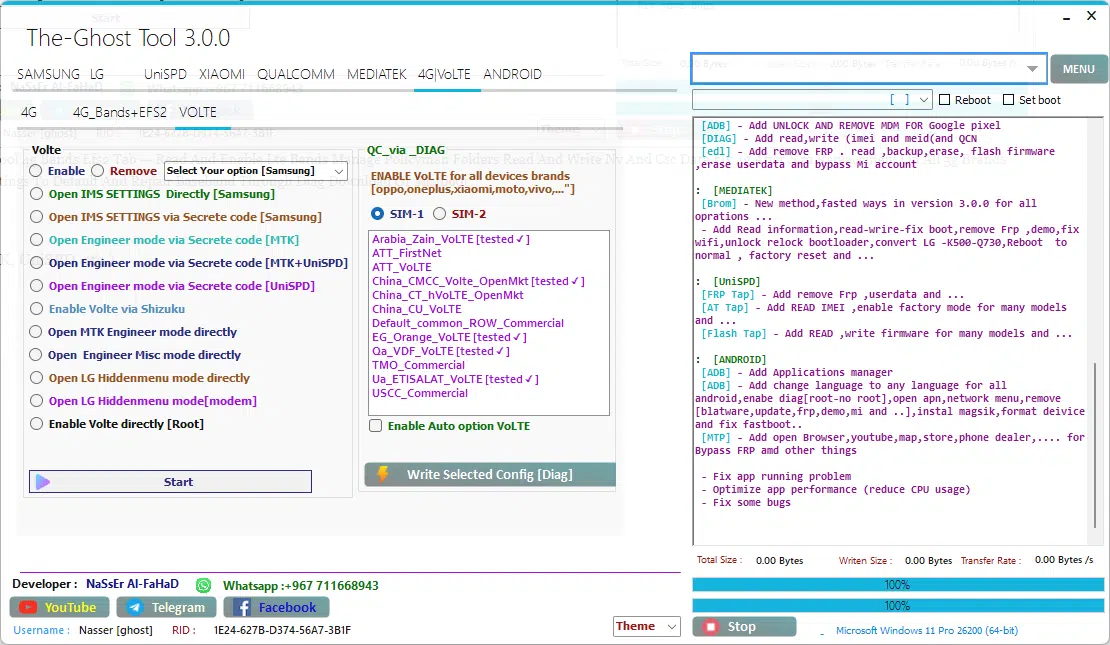Toggle the Reboot checkbox
1110x645 pixels.
(944, 100)
